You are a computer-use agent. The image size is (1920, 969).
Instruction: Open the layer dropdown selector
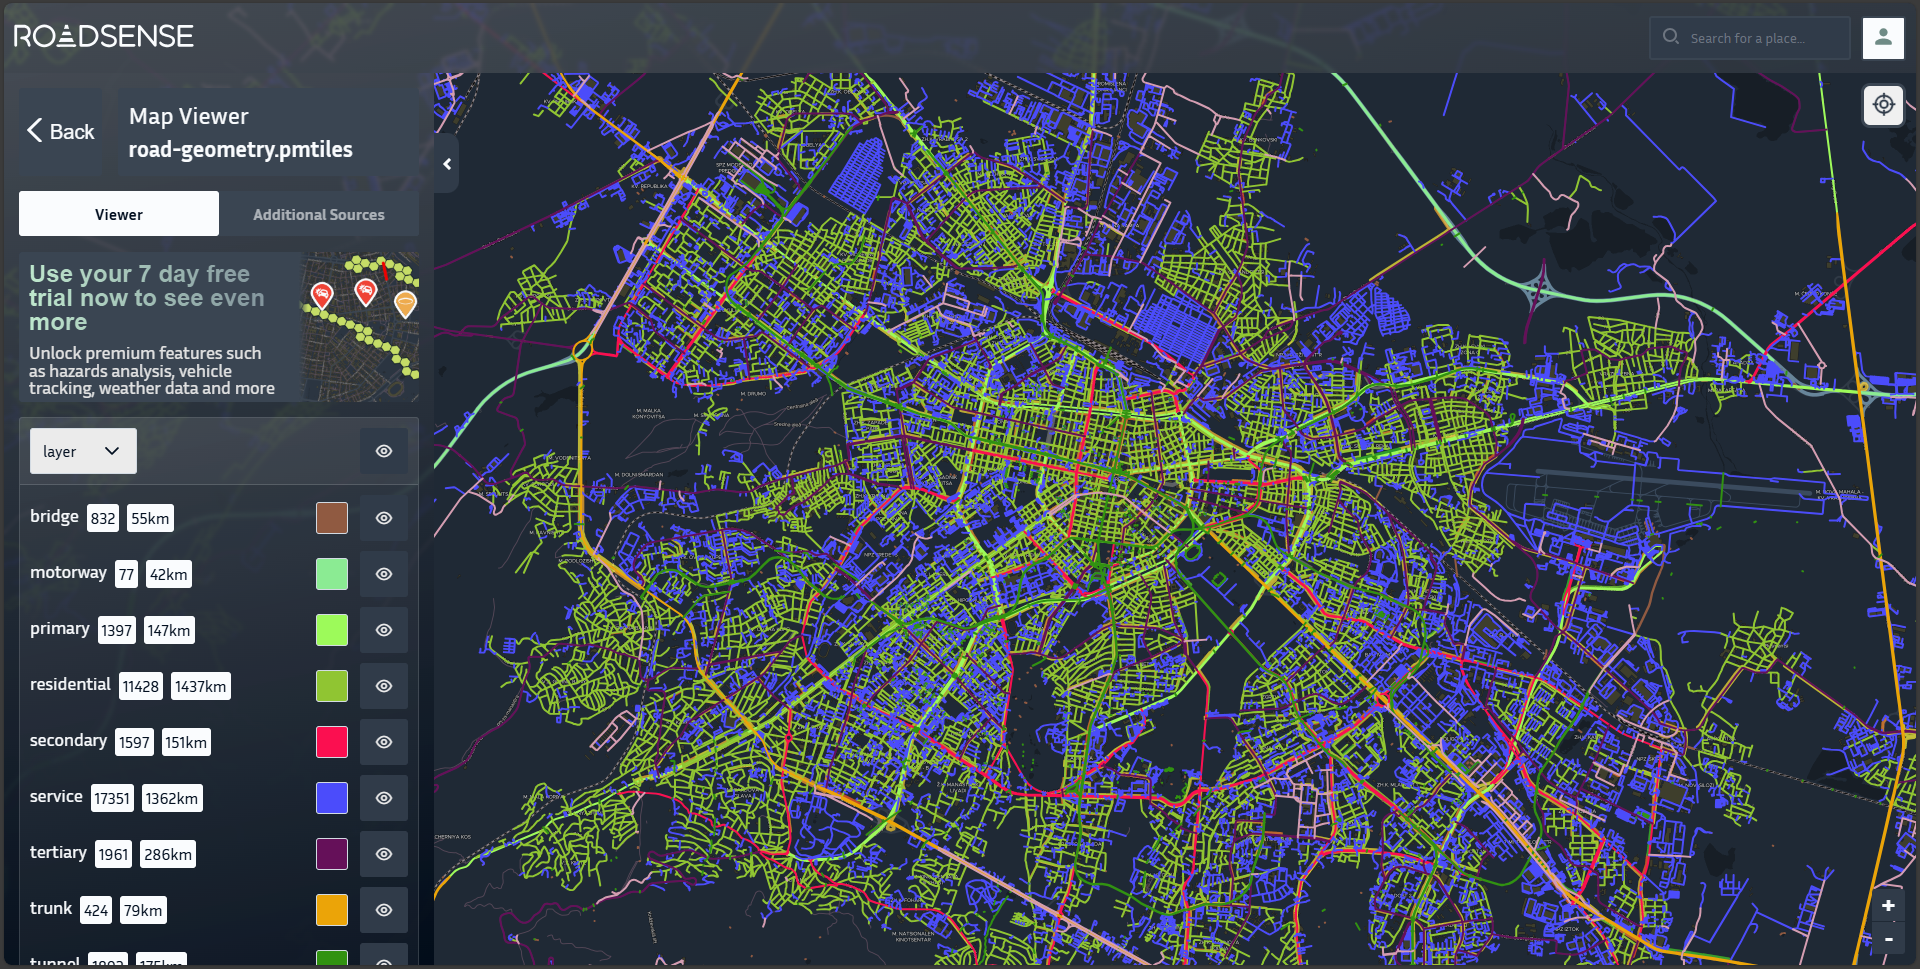83,451
